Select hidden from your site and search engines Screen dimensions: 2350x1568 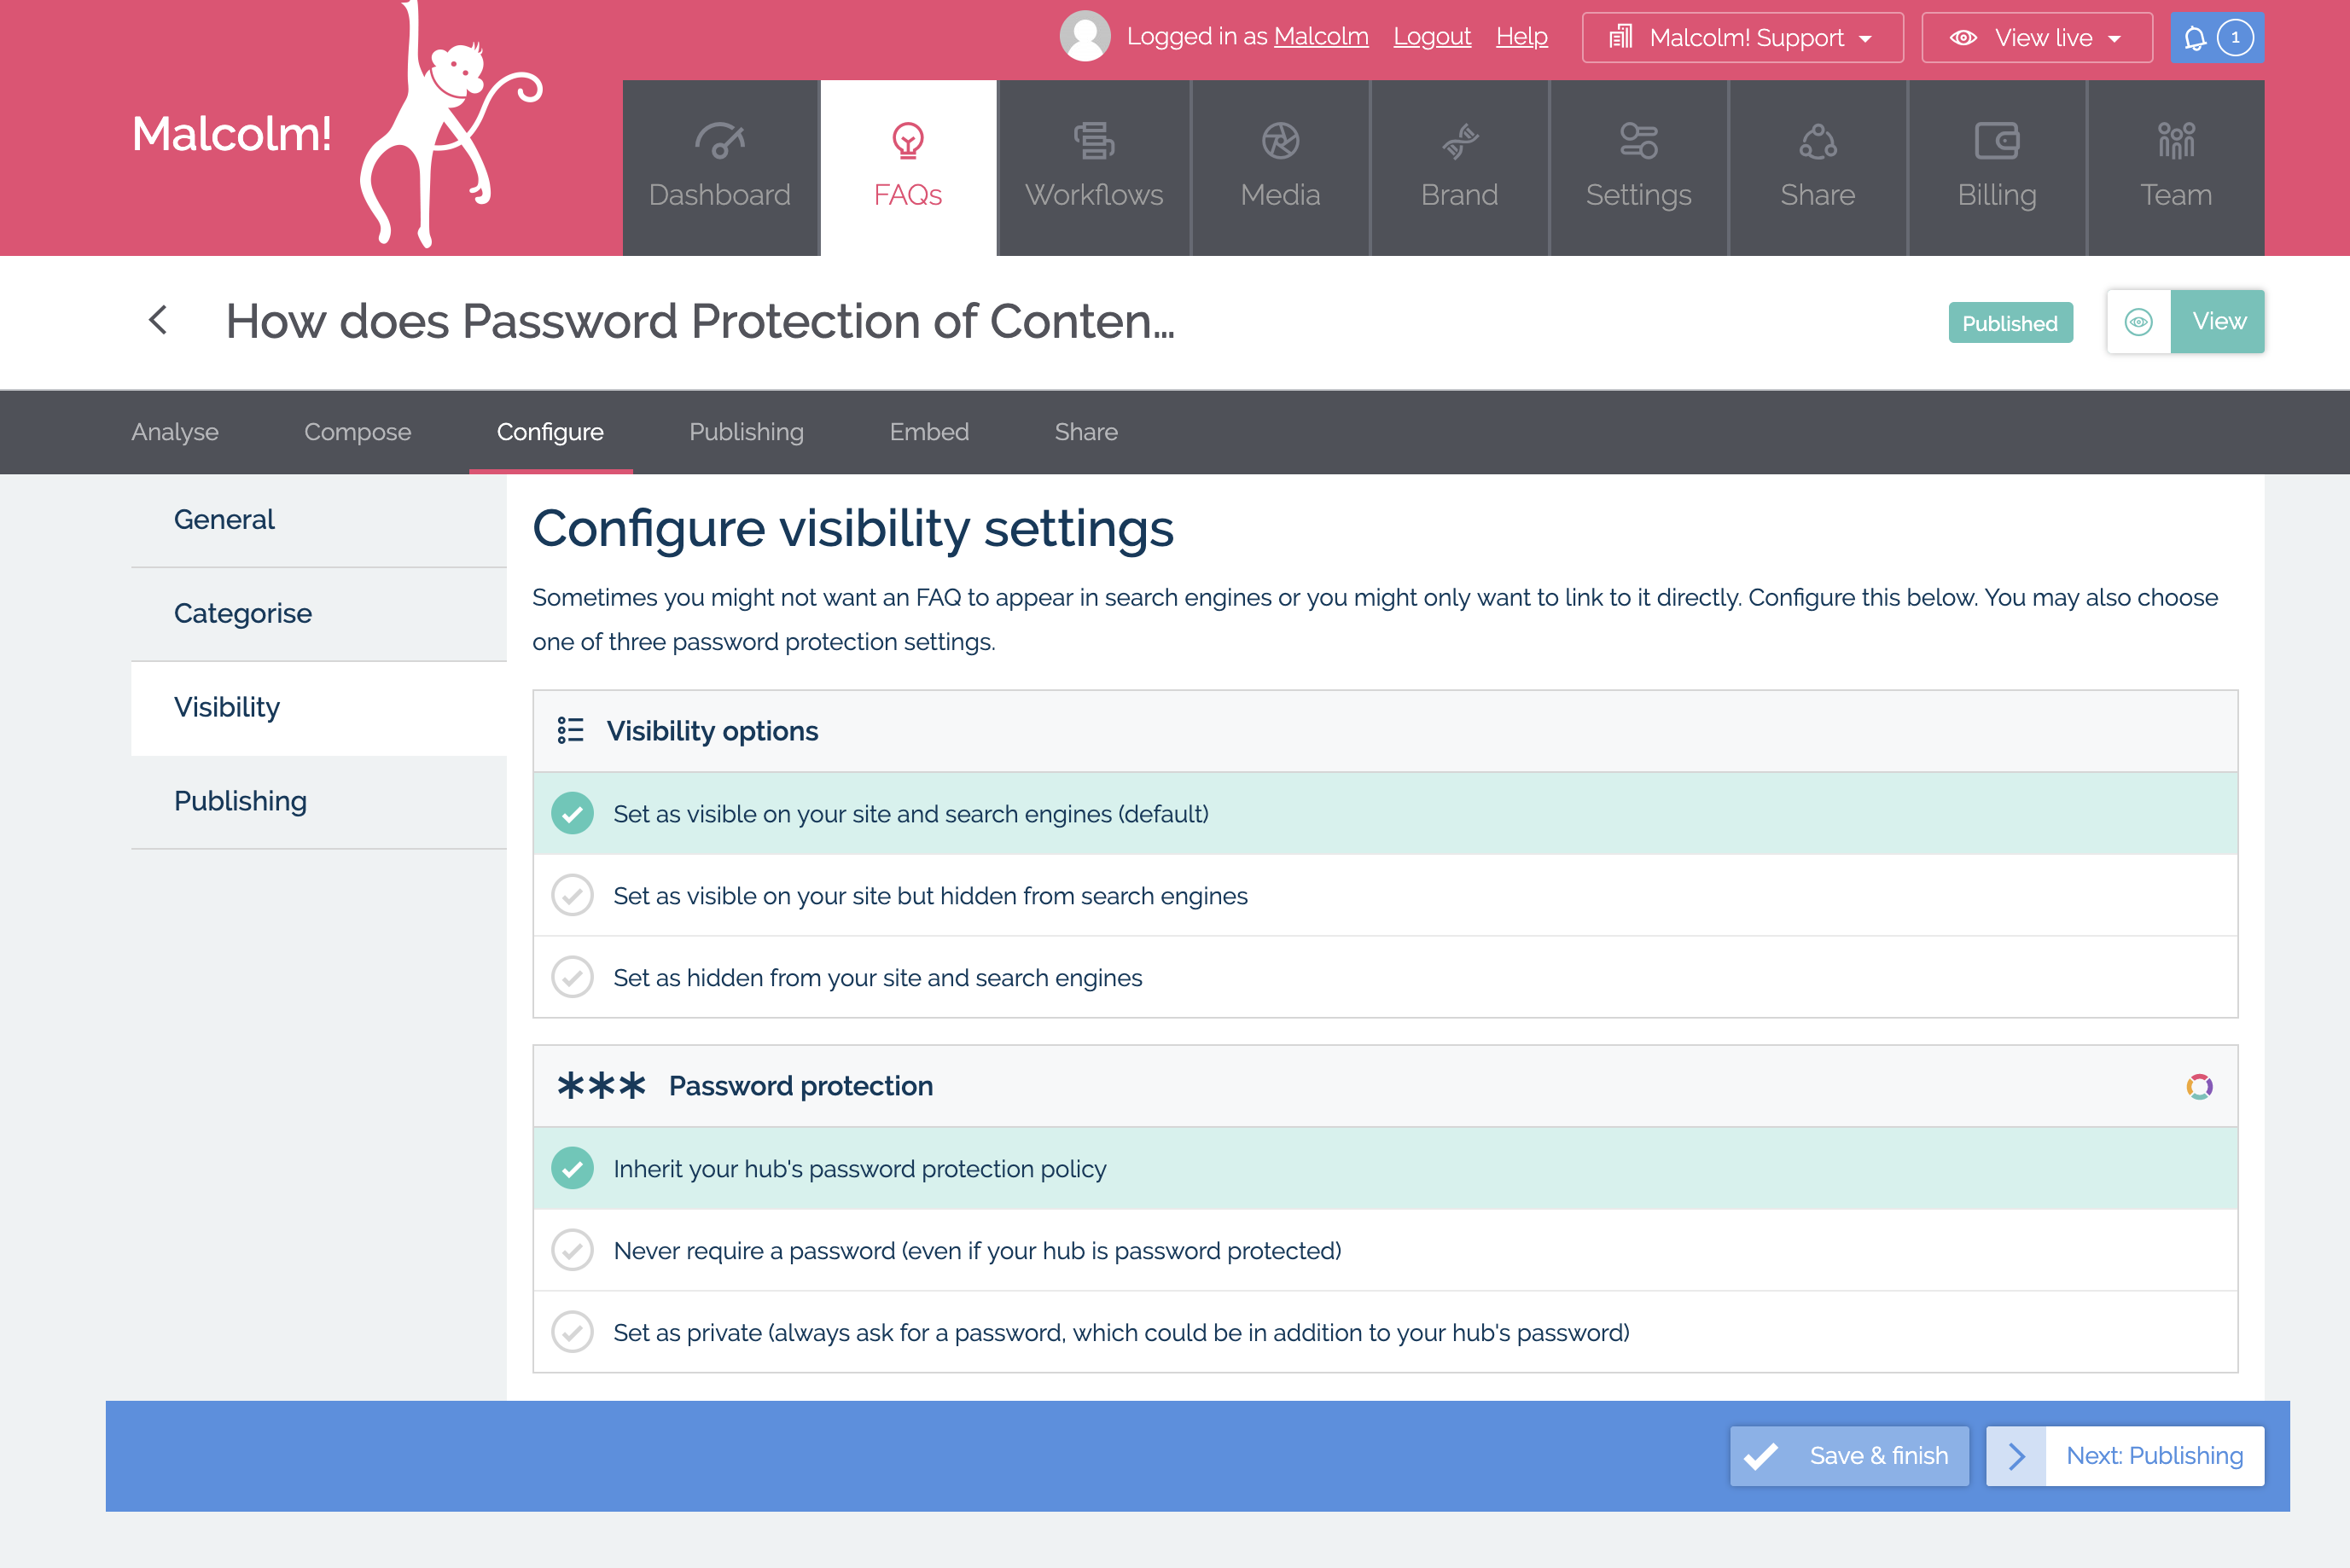tap(1385, 977)
